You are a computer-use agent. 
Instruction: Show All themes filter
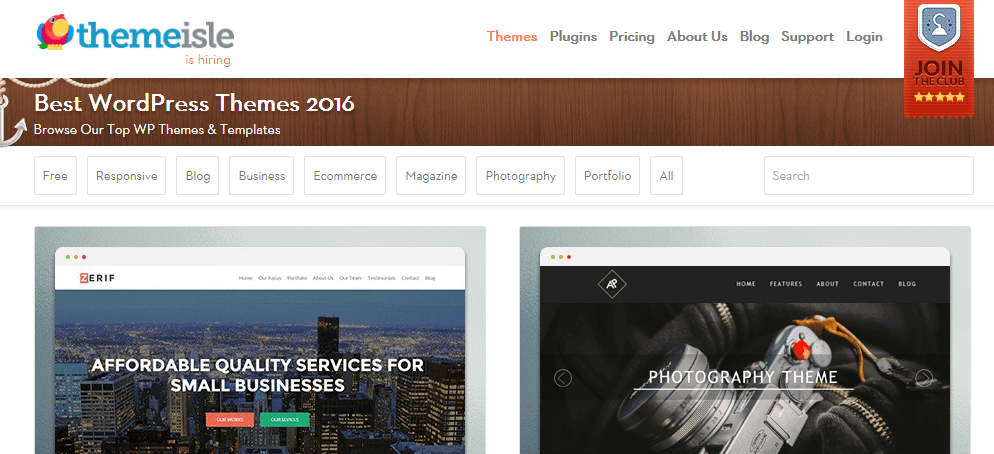pyautogui.click(x=666, y=176)
